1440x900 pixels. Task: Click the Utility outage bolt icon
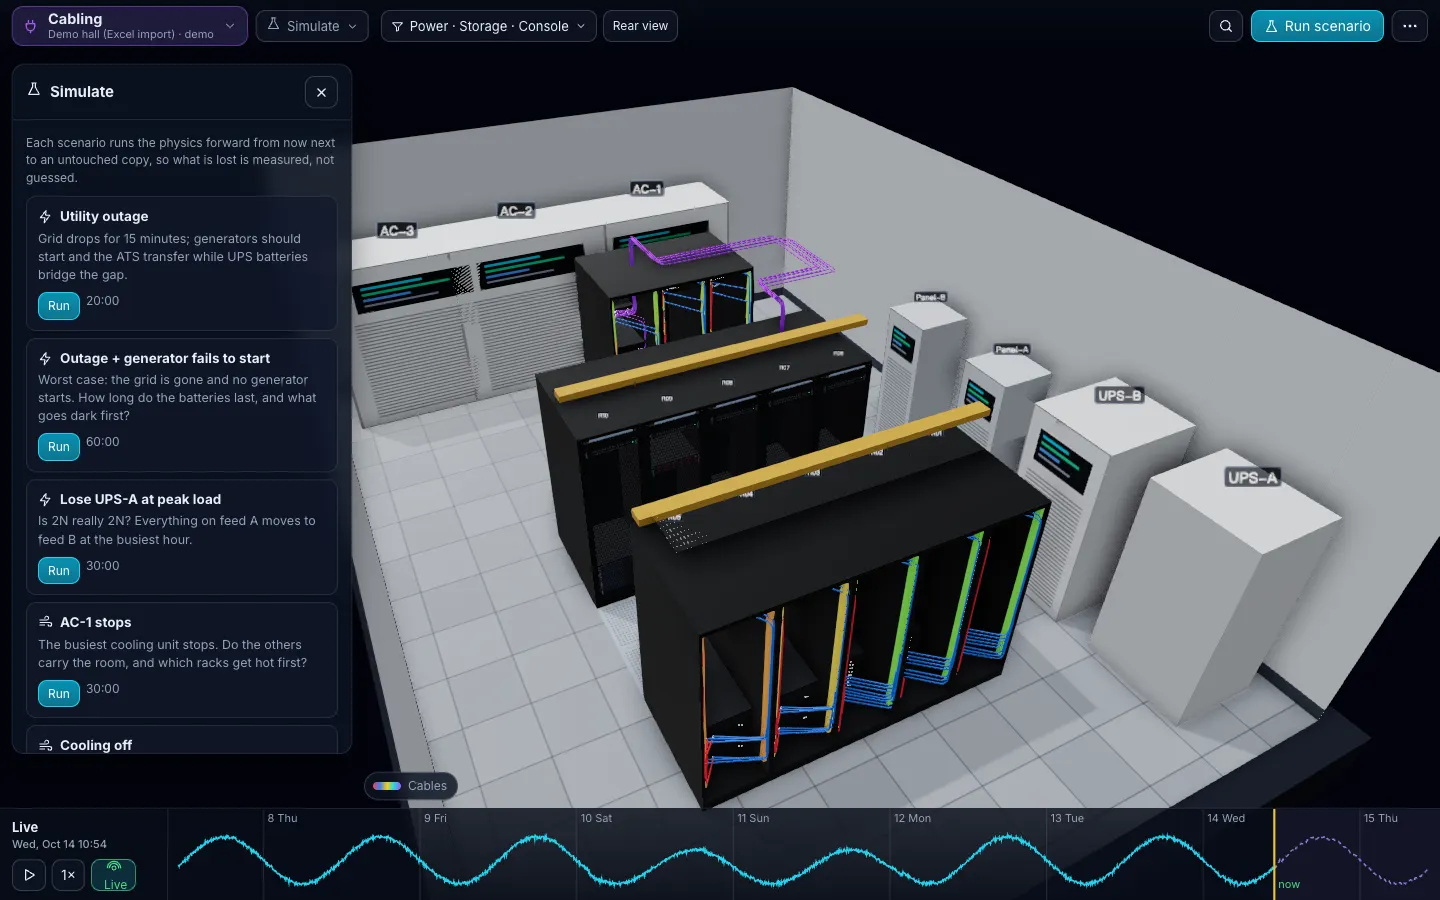tap(45, 216)
